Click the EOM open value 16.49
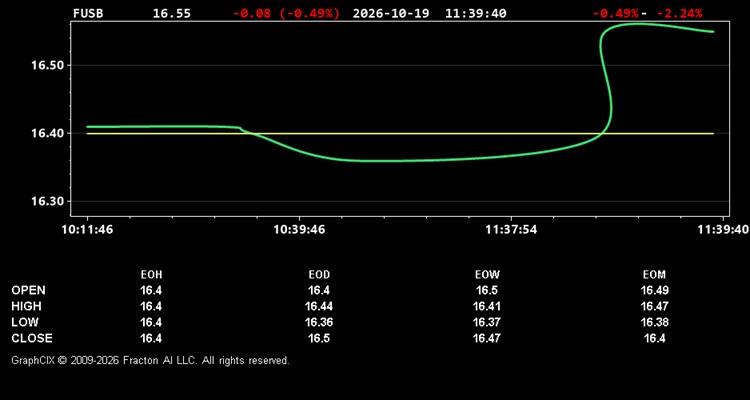The height and width of the screenshot is (400, 750). (654, 290)
